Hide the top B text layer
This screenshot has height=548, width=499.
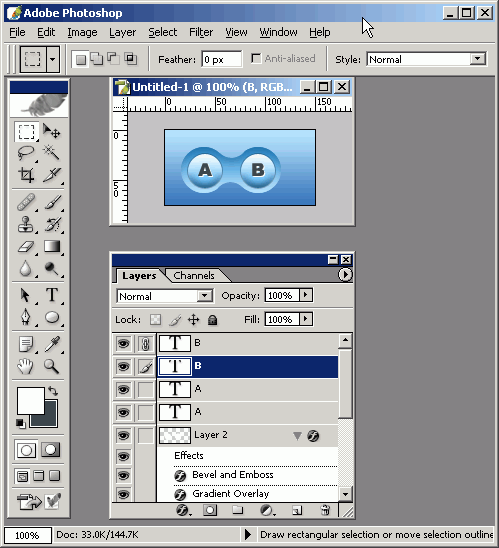[123, 344]
